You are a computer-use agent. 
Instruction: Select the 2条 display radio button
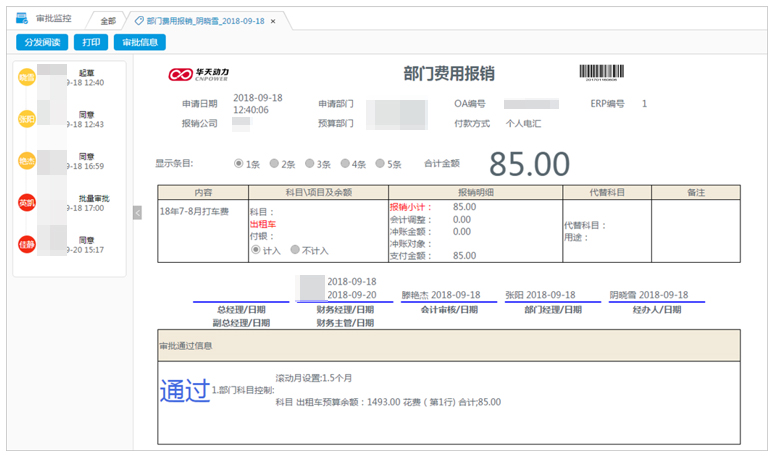274,163
